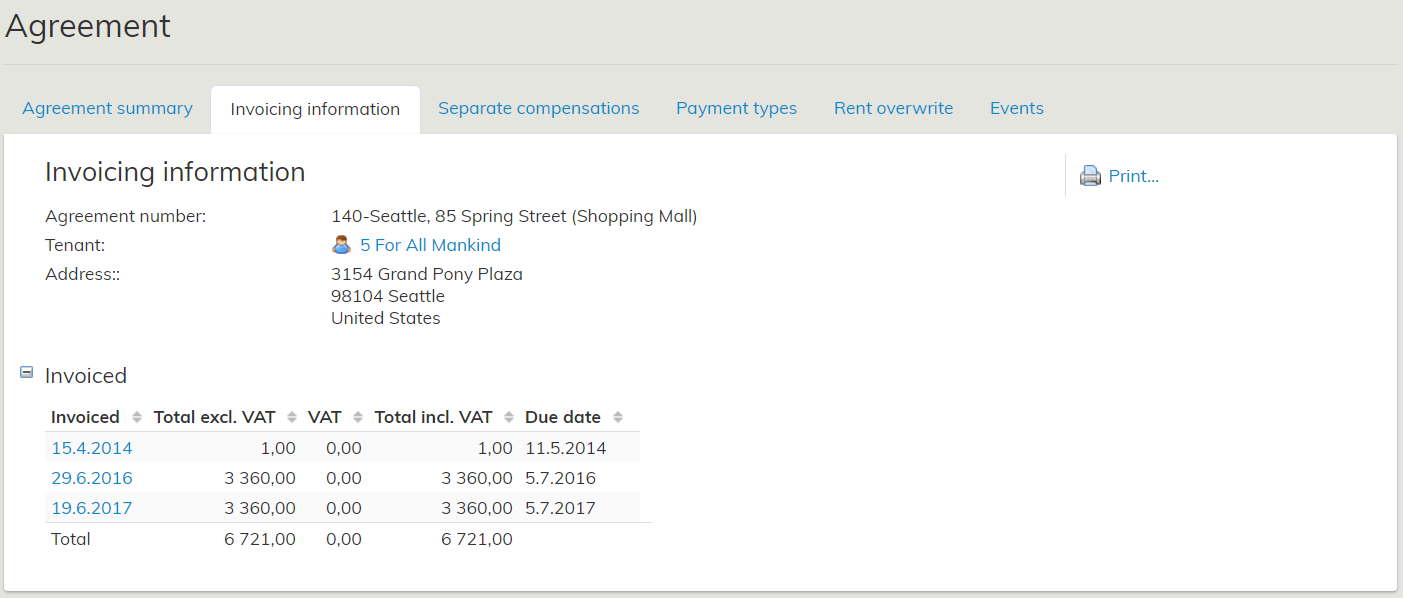Collapse the Invoiced section
This screenshot has height=598, width=1403.
27,372
